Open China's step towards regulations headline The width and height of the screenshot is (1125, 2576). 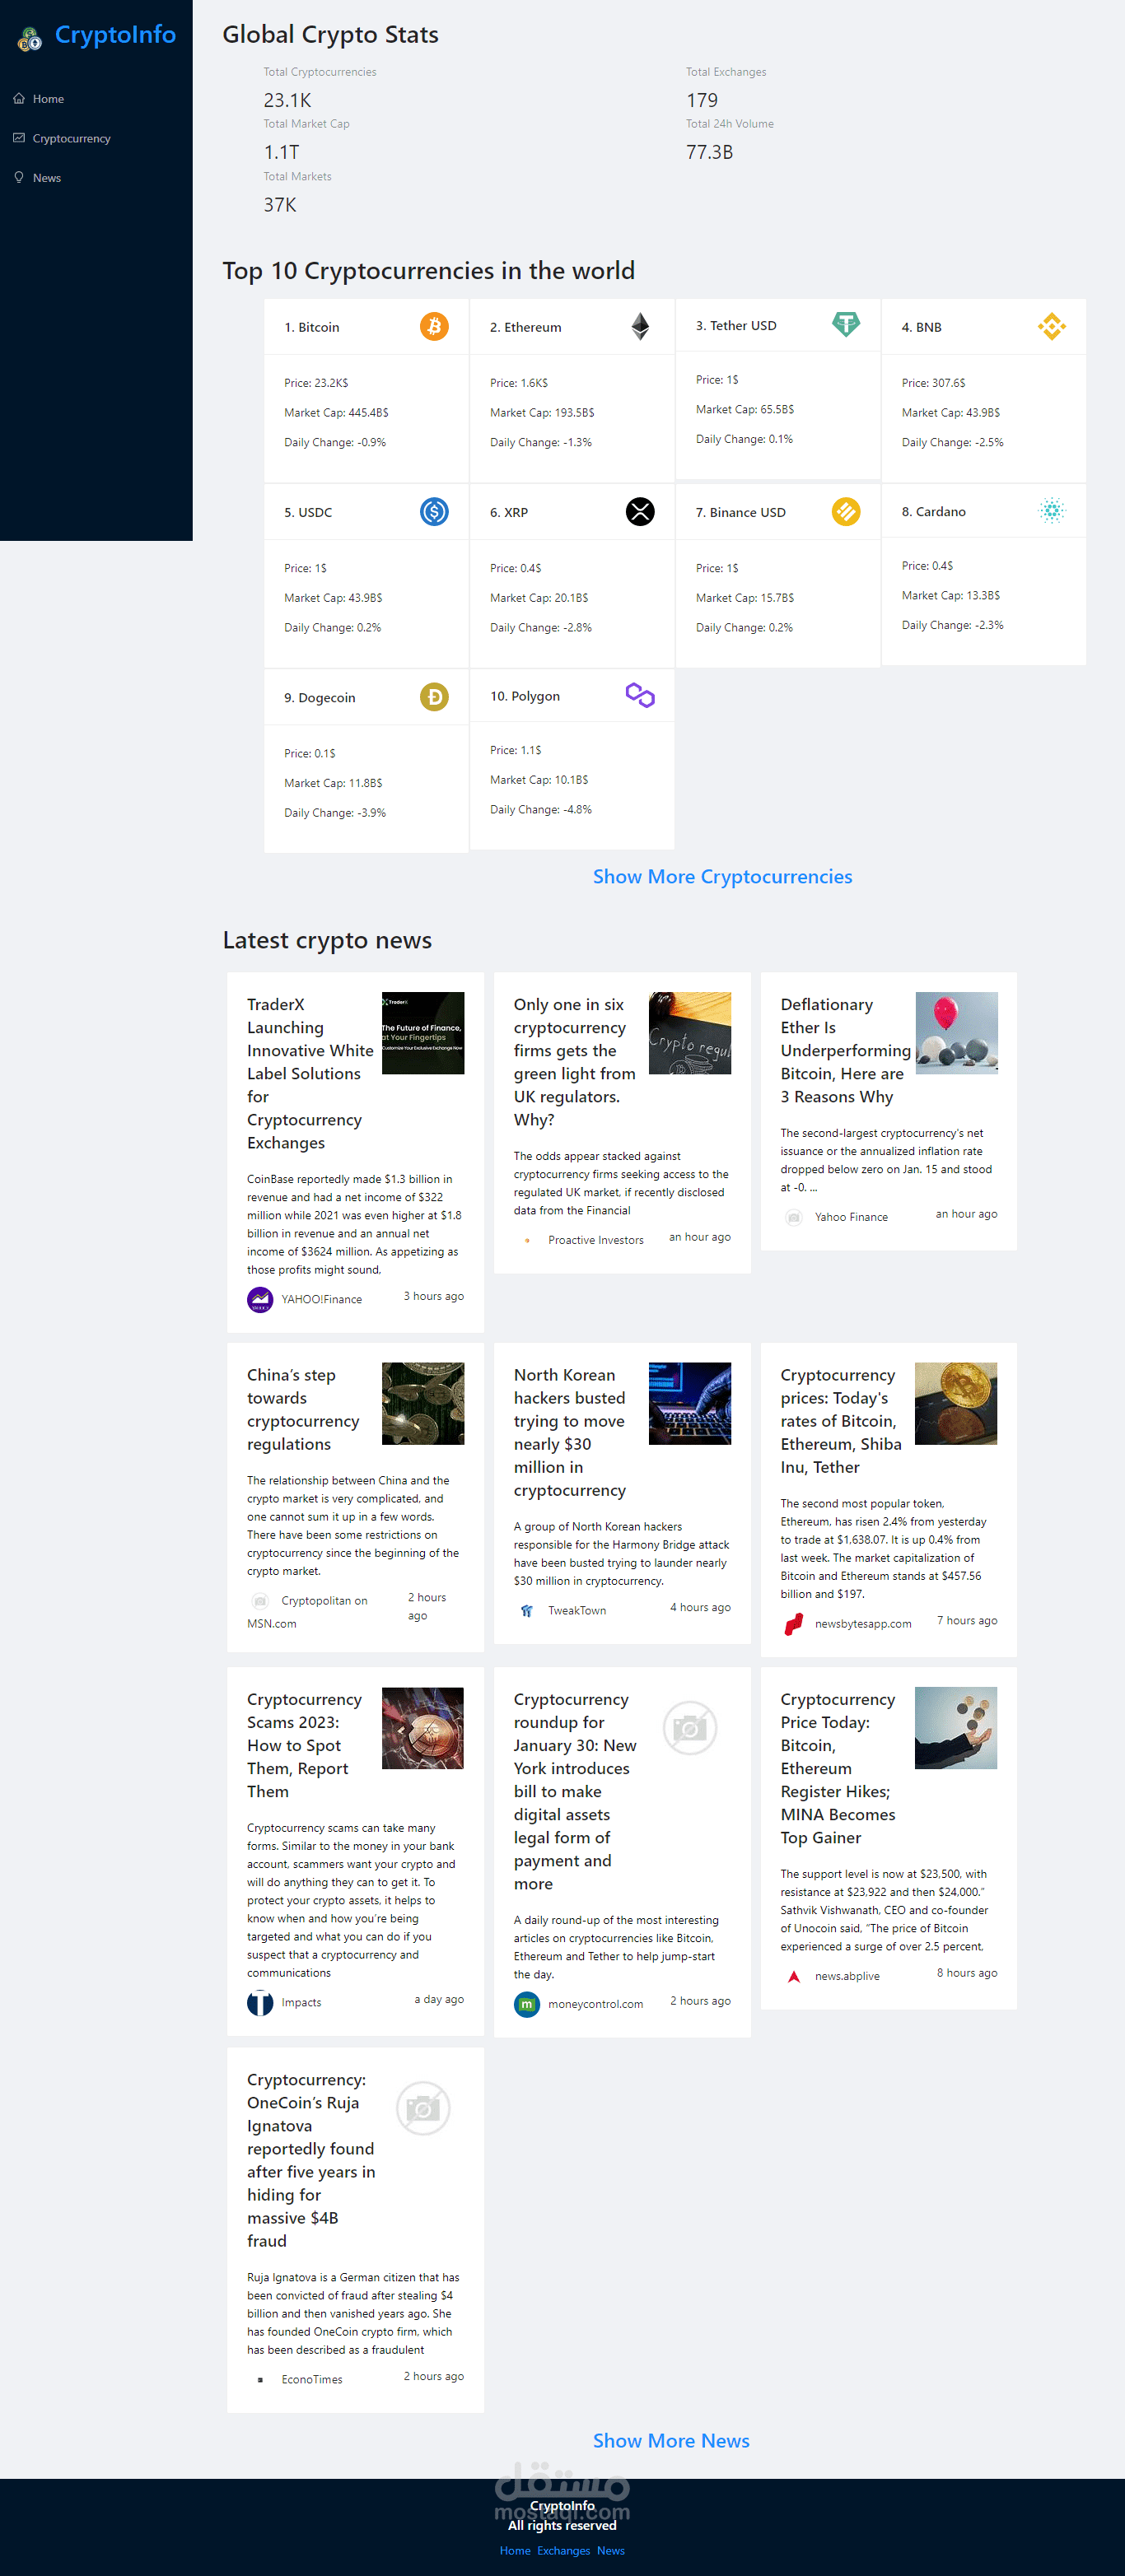(x=303, y=1409)
